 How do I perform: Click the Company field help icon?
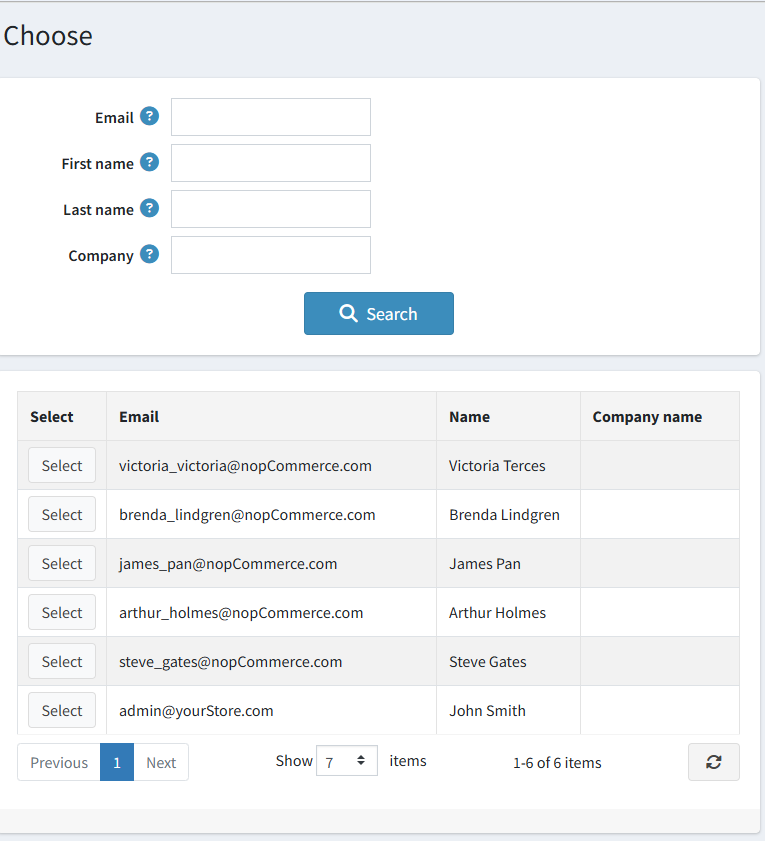[149, 254]
